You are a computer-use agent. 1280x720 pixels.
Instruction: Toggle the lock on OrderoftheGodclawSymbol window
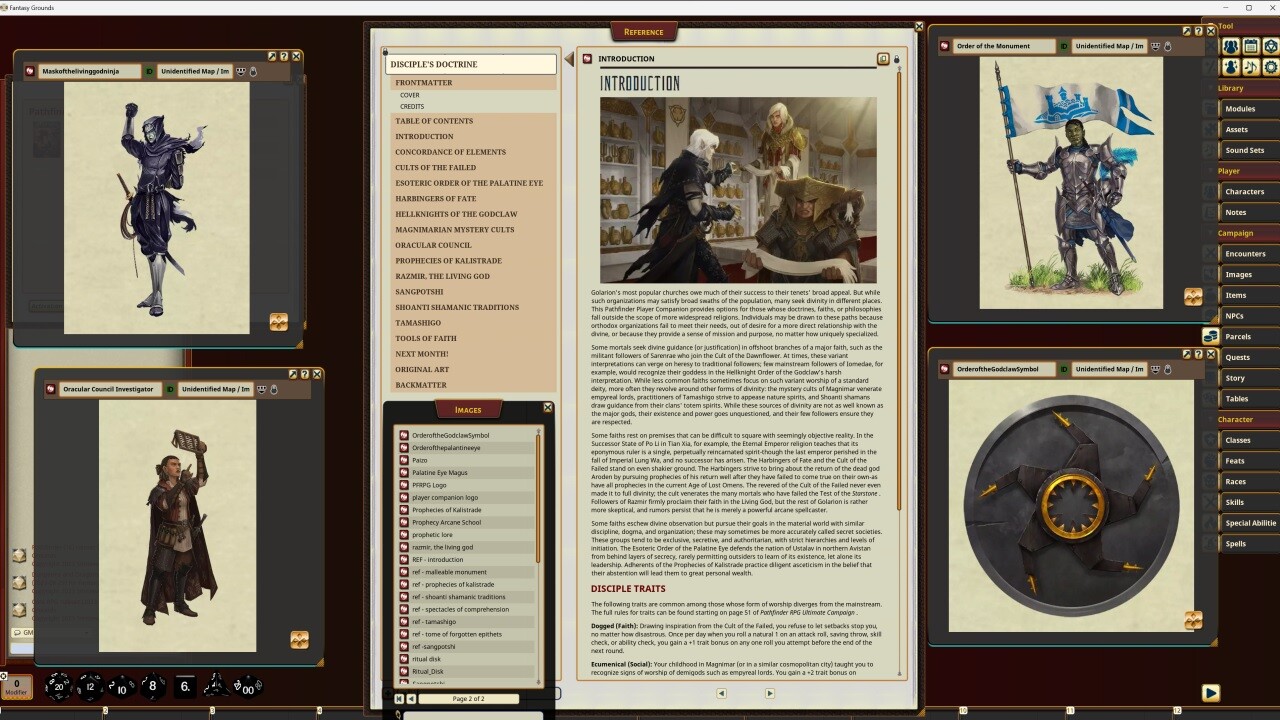1168,369
